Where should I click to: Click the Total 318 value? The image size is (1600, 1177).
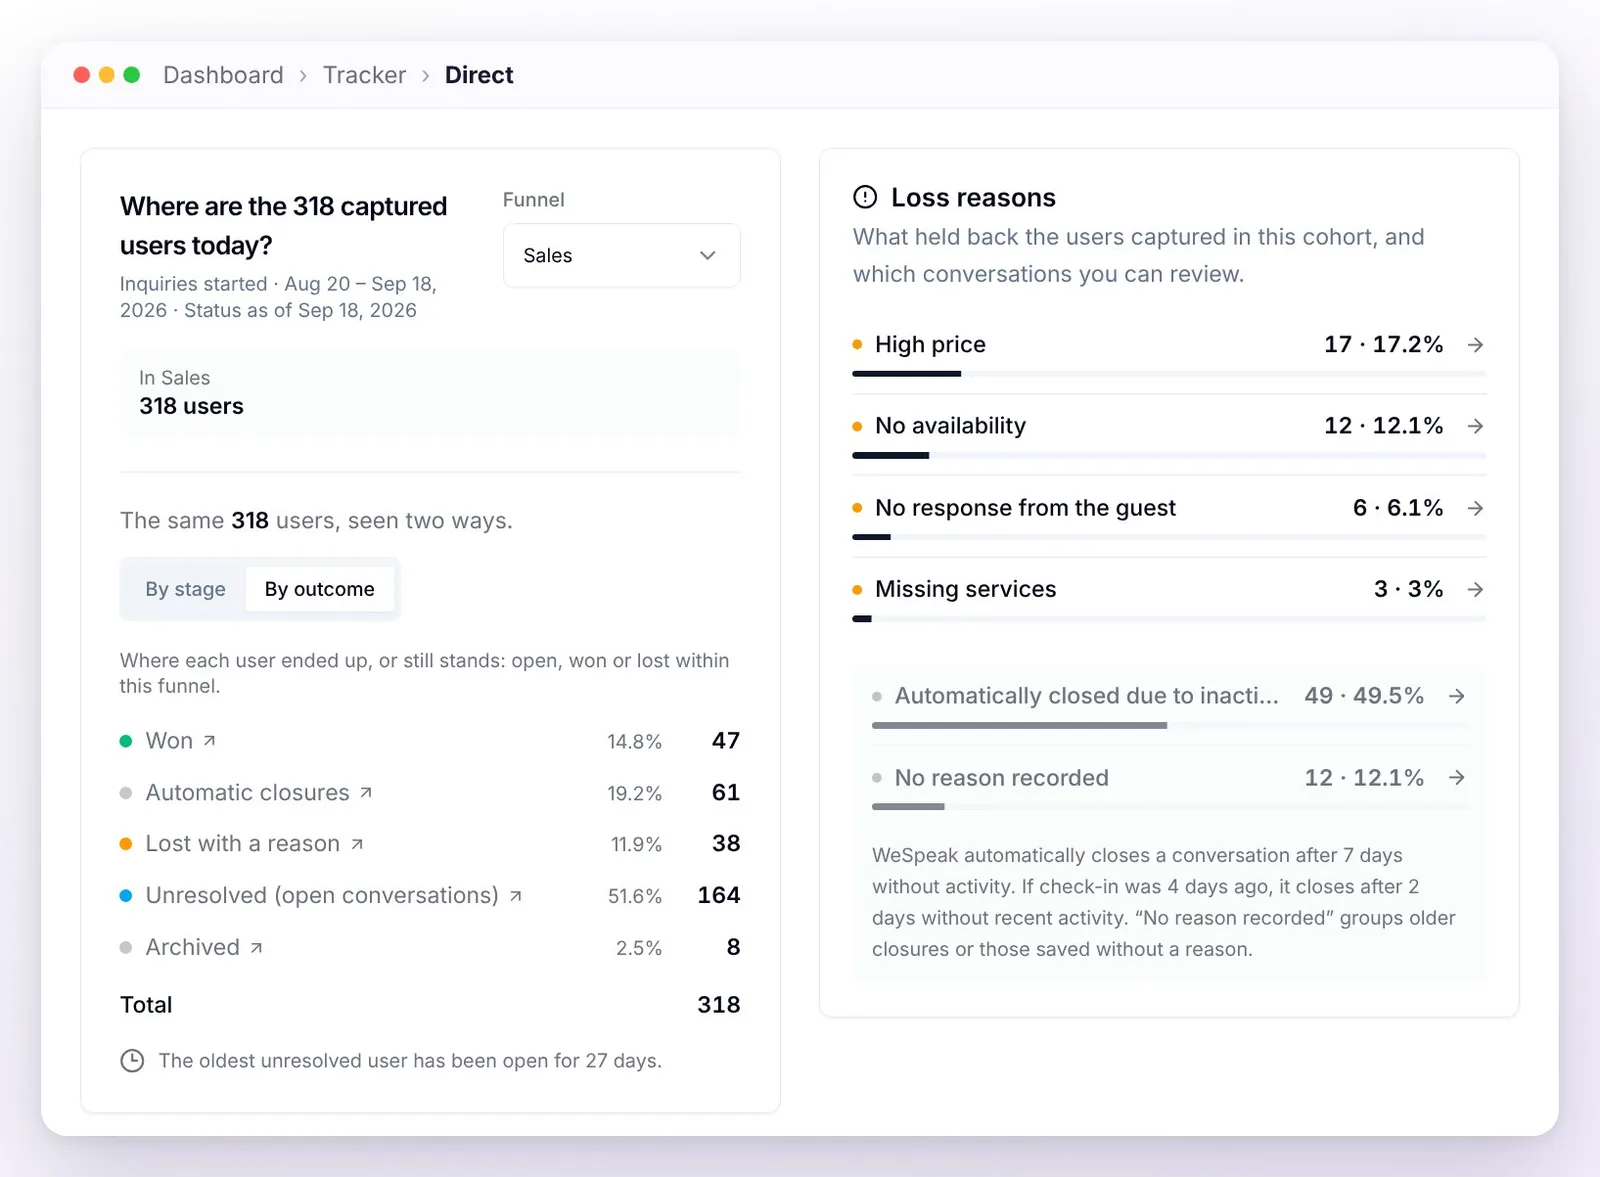[x=719, y=1005]
